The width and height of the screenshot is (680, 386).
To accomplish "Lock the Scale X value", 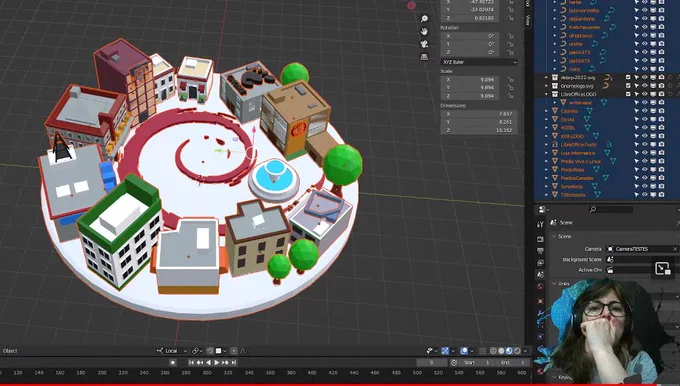I will coord(510,80).
